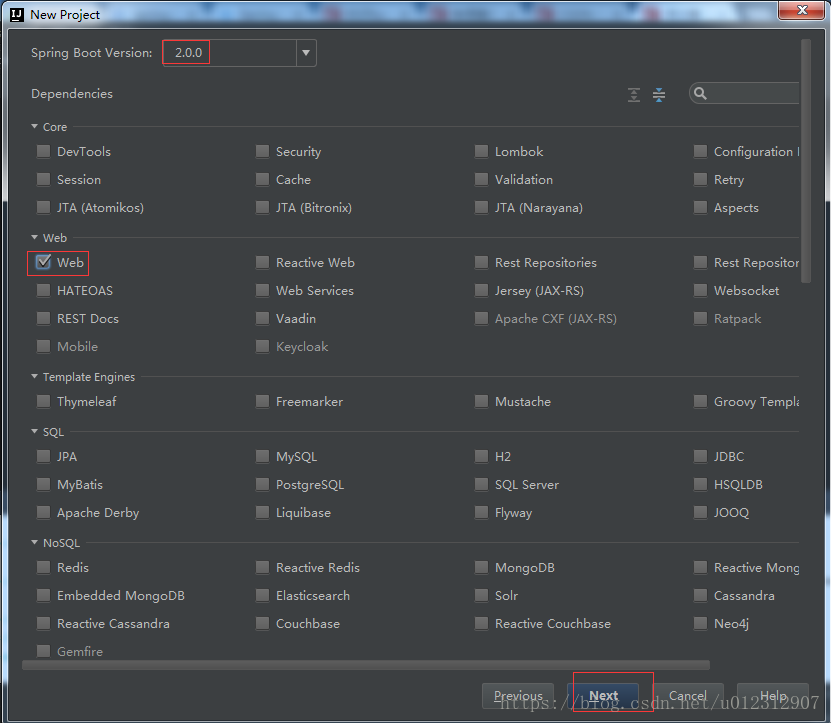
Task: Click the dependency search field
Action: 744,94
